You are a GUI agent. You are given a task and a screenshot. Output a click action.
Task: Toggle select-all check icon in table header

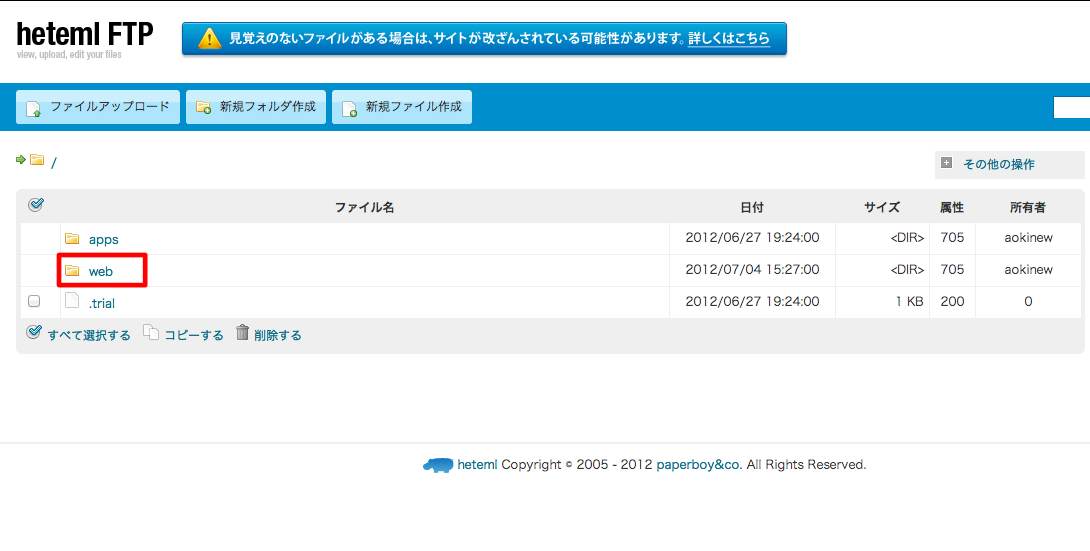[36, 205]
